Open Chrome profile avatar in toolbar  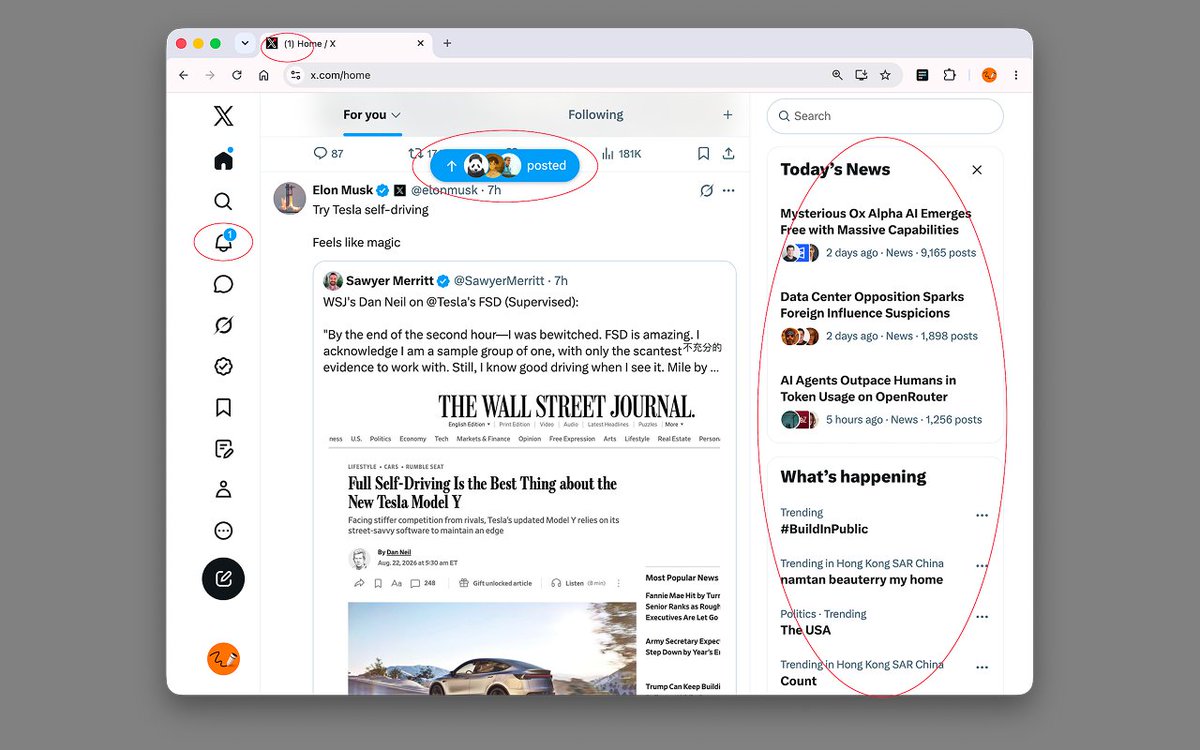pyautogui.click(x=989, y=75)
